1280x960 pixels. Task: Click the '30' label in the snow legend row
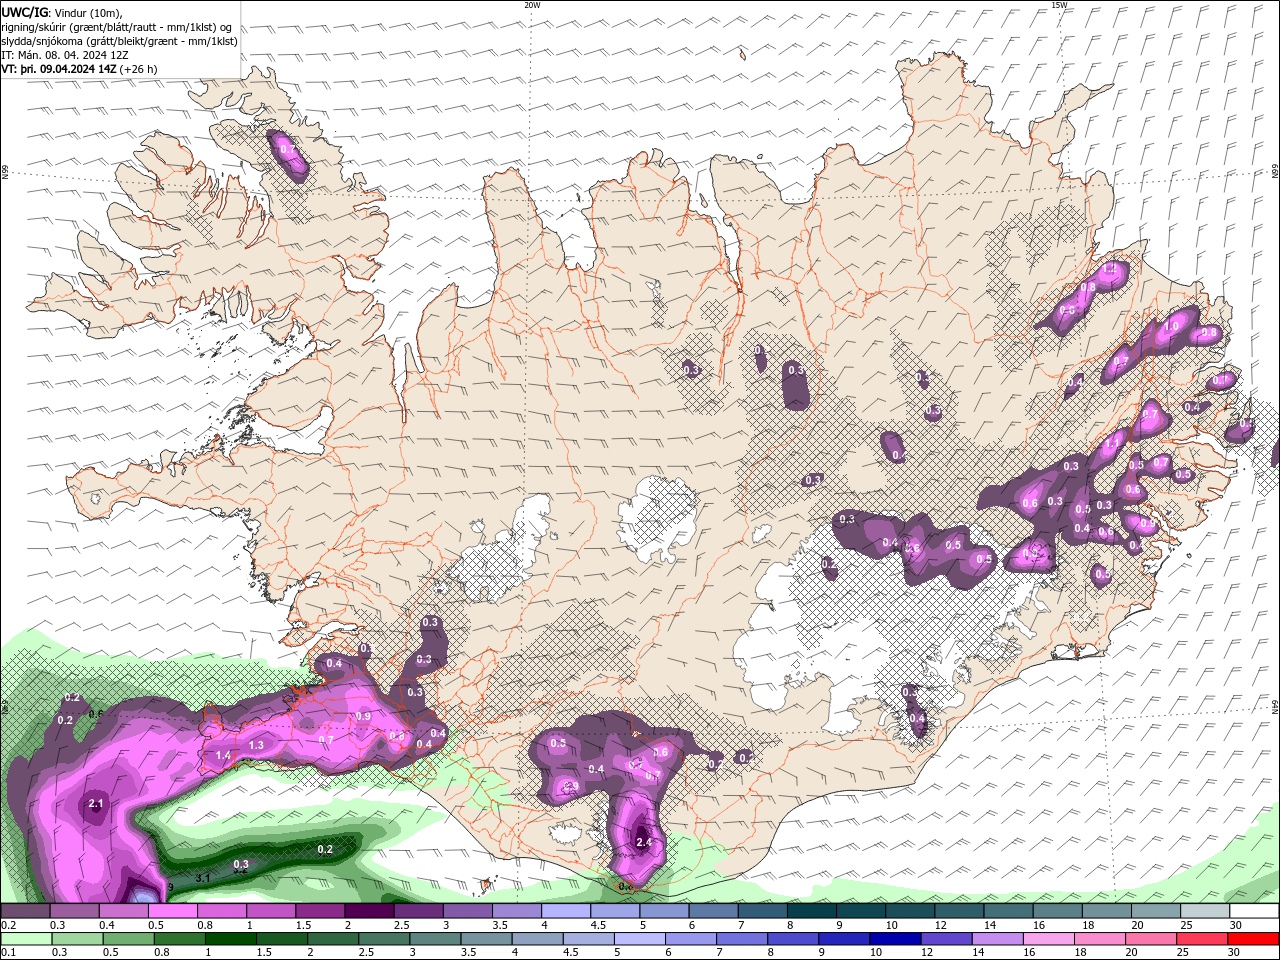coord(1236,925)
